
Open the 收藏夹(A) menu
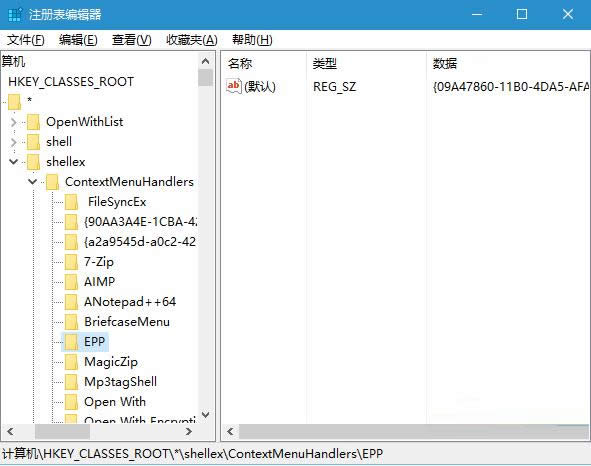tap(192, 40)
